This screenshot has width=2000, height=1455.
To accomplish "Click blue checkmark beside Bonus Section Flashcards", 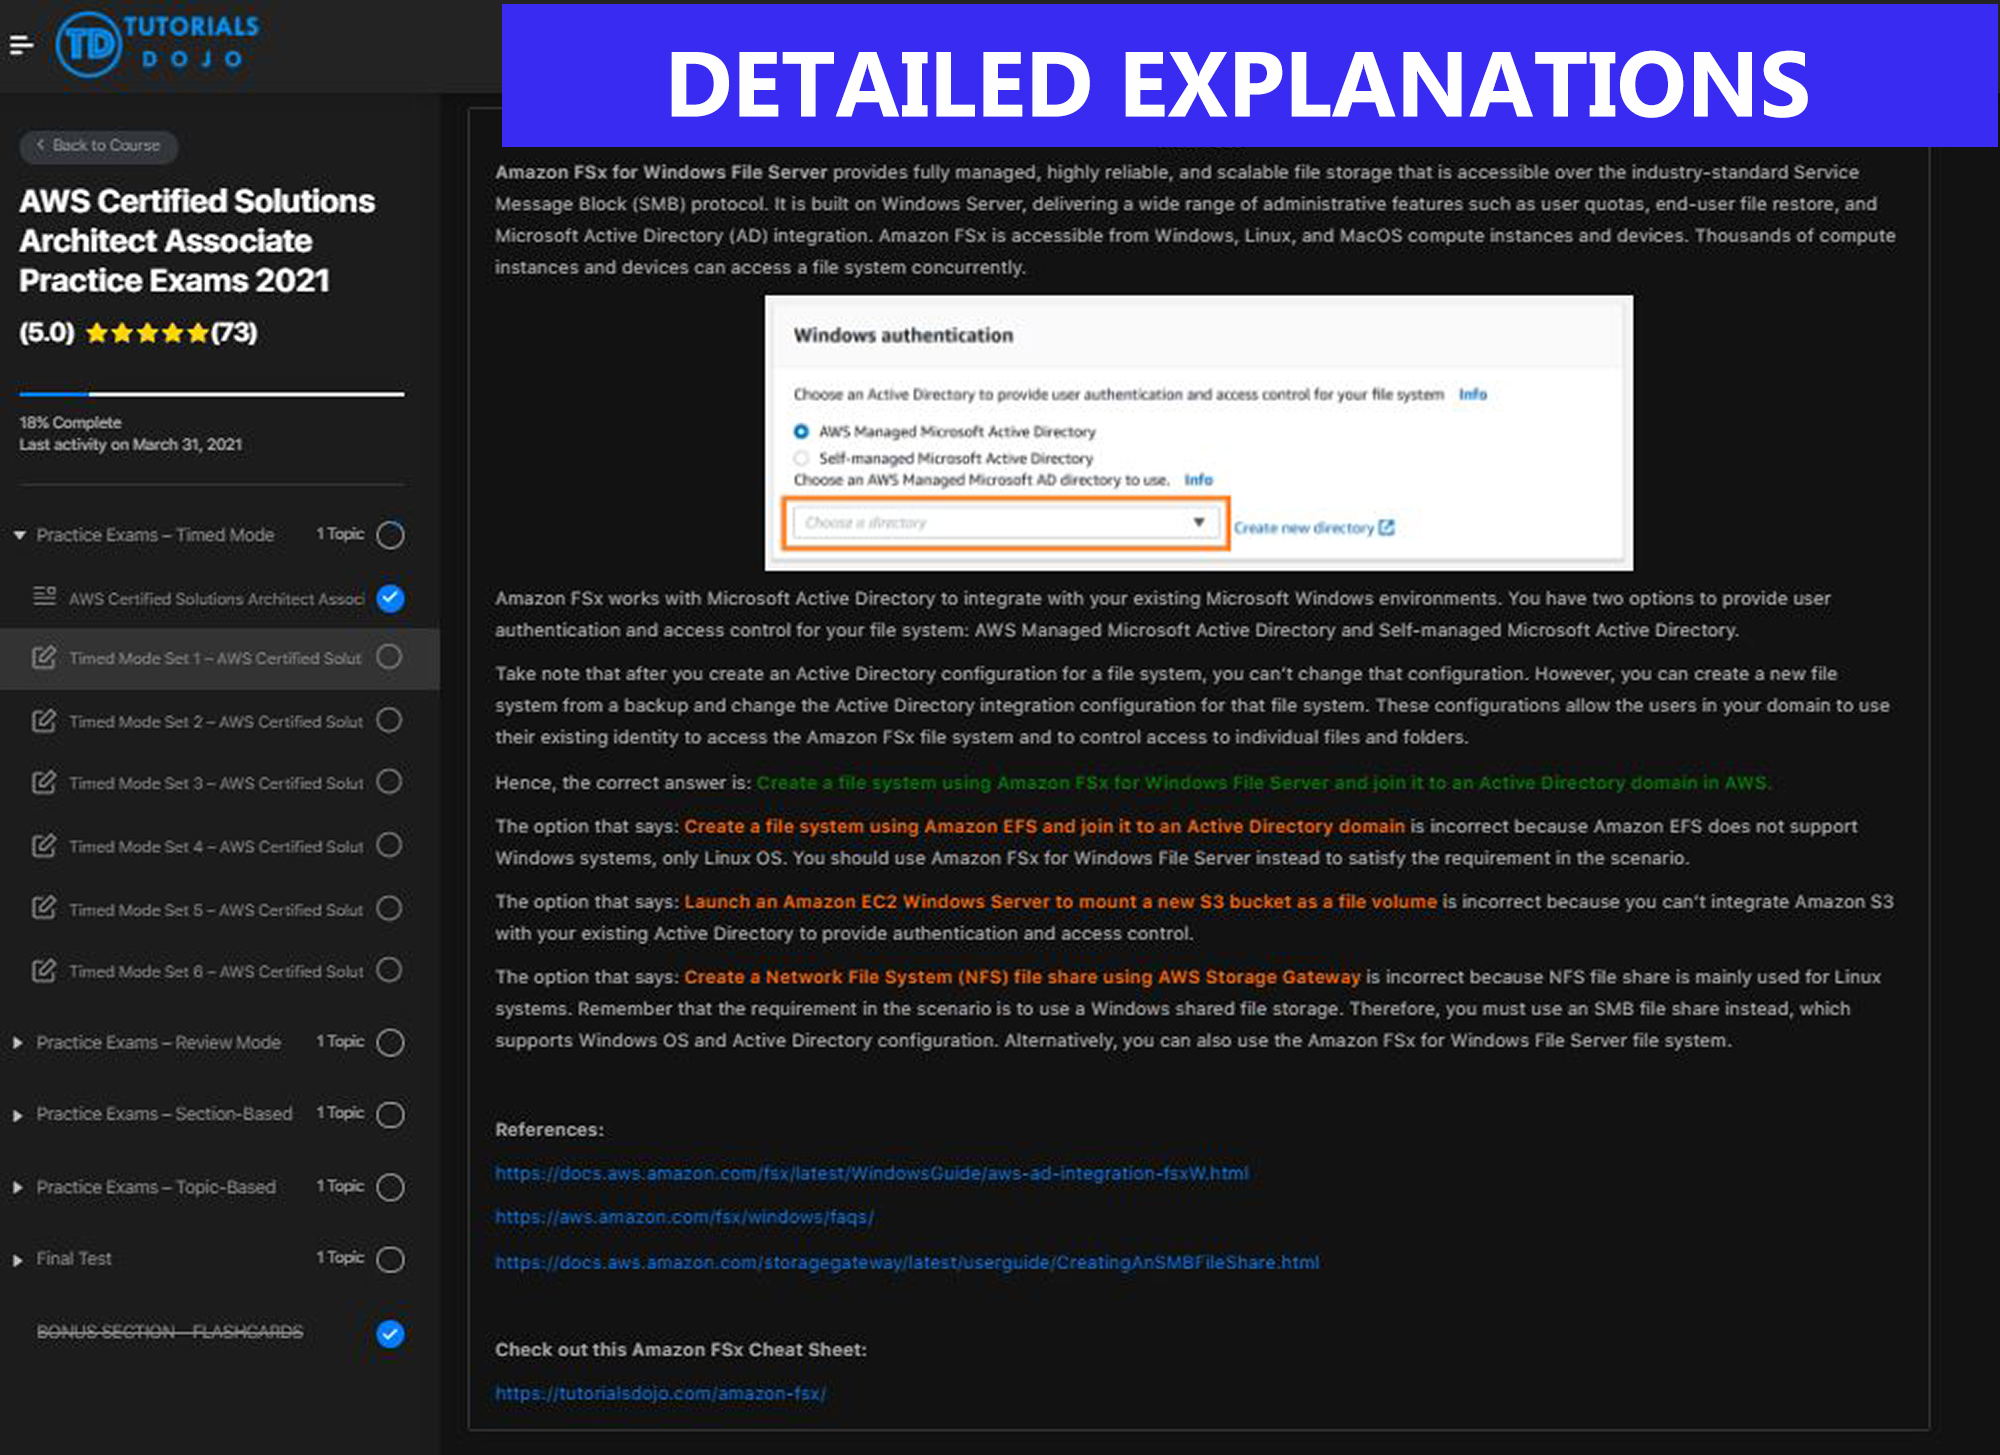I will click(390, 1333).
